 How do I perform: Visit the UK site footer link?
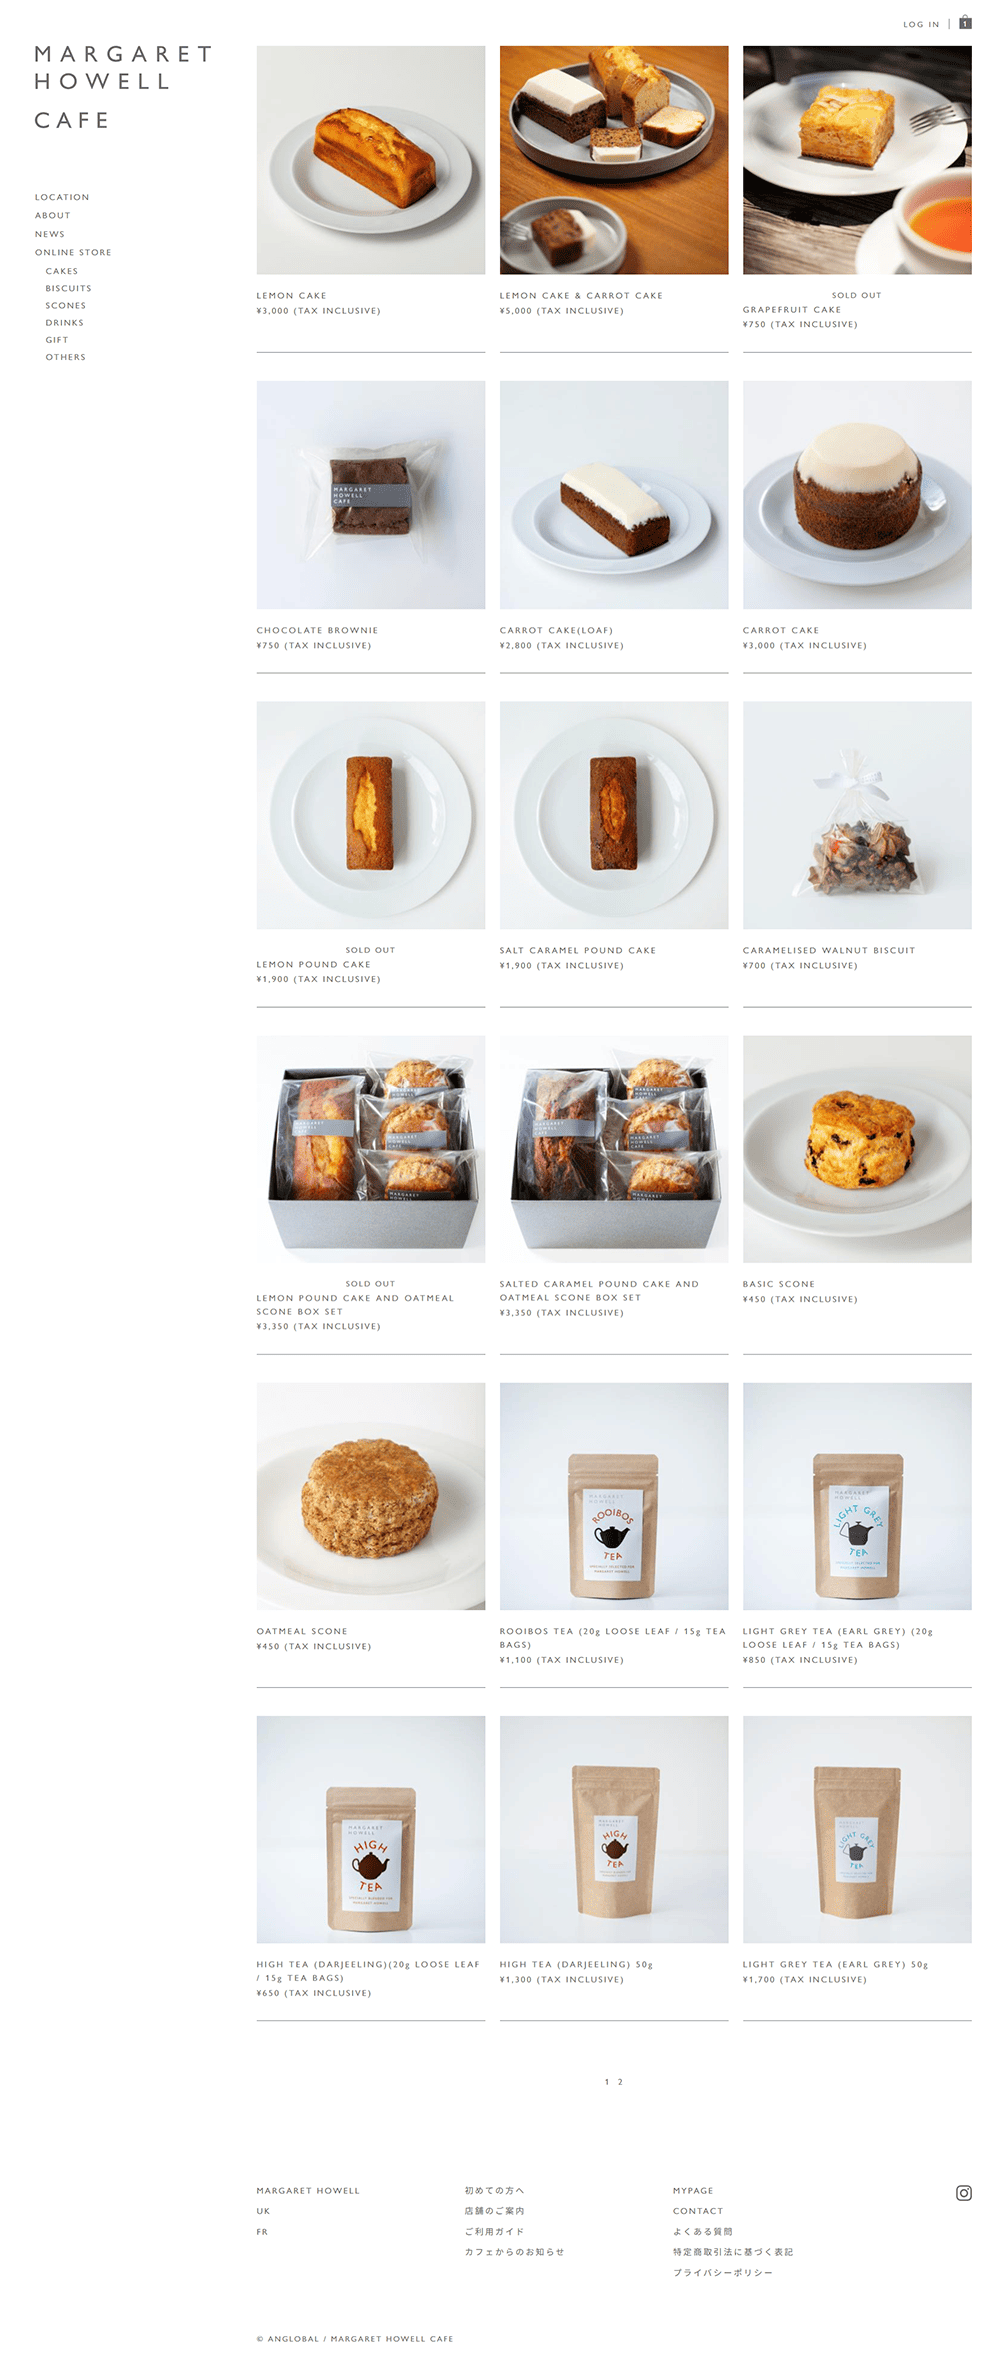(x=263, y=2211)
